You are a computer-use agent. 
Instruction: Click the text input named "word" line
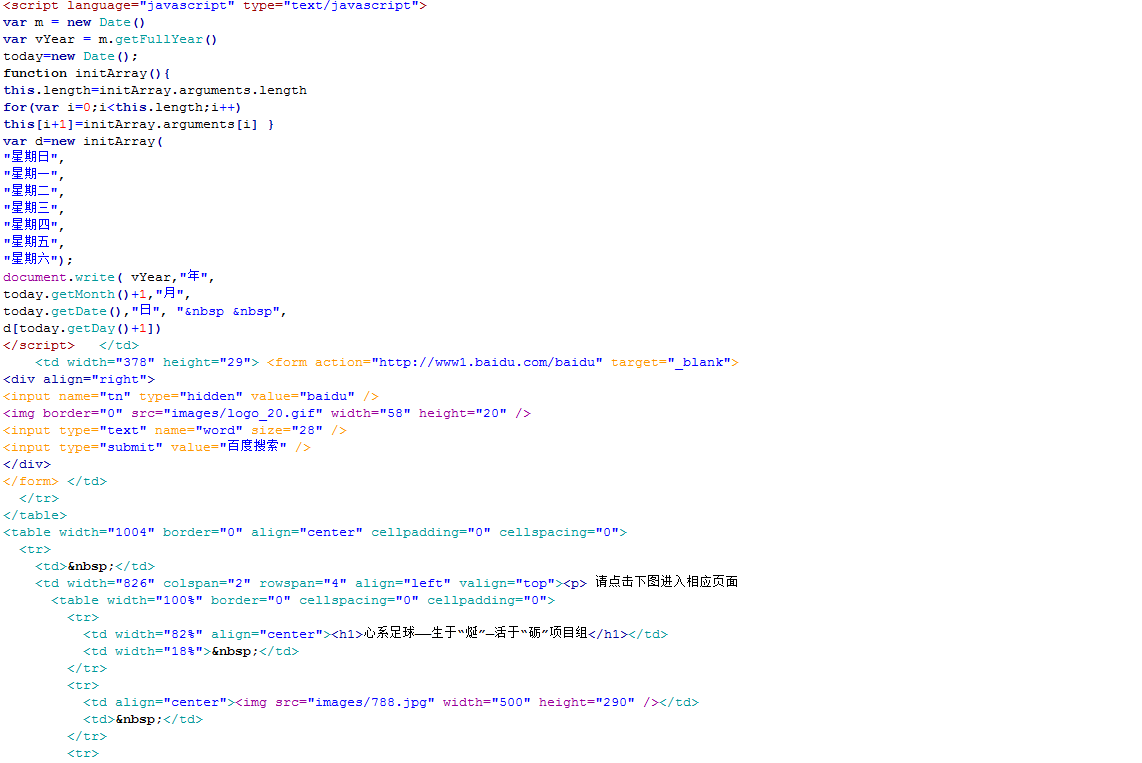click(175, 430)
